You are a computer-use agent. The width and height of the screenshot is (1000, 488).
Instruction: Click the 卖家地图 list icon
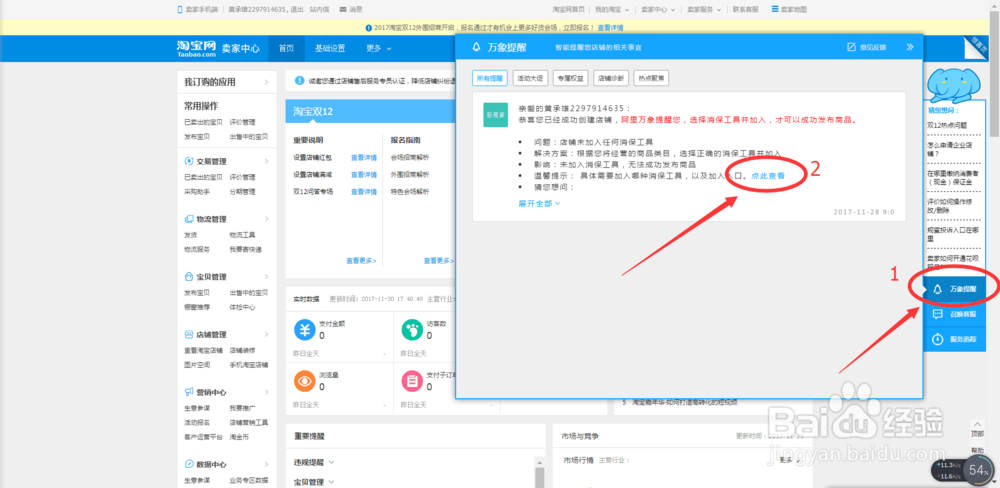tap(775, 10)
